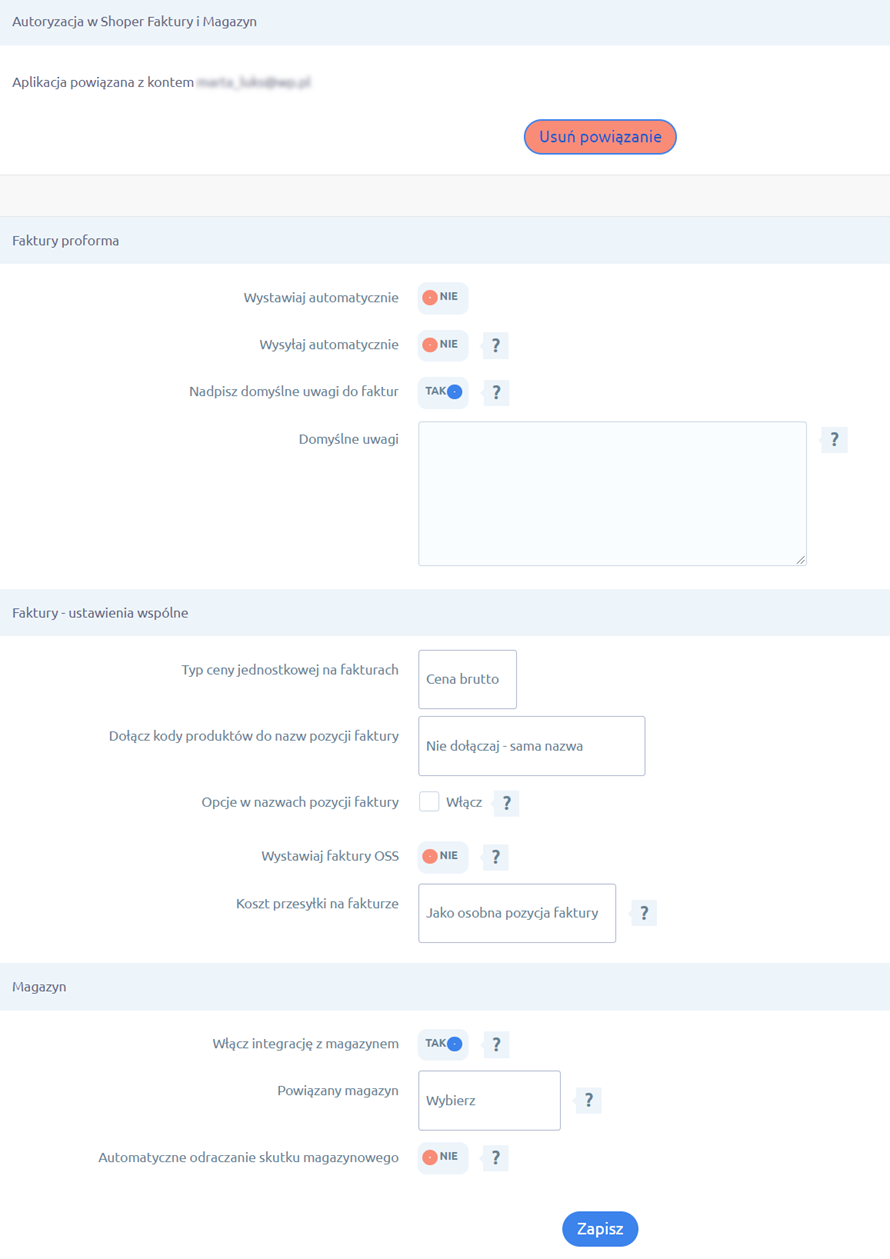Turn off Włącz integrację z magazynem toggle
Viewport: 890px width, 1259px height.
[443, 1044]
